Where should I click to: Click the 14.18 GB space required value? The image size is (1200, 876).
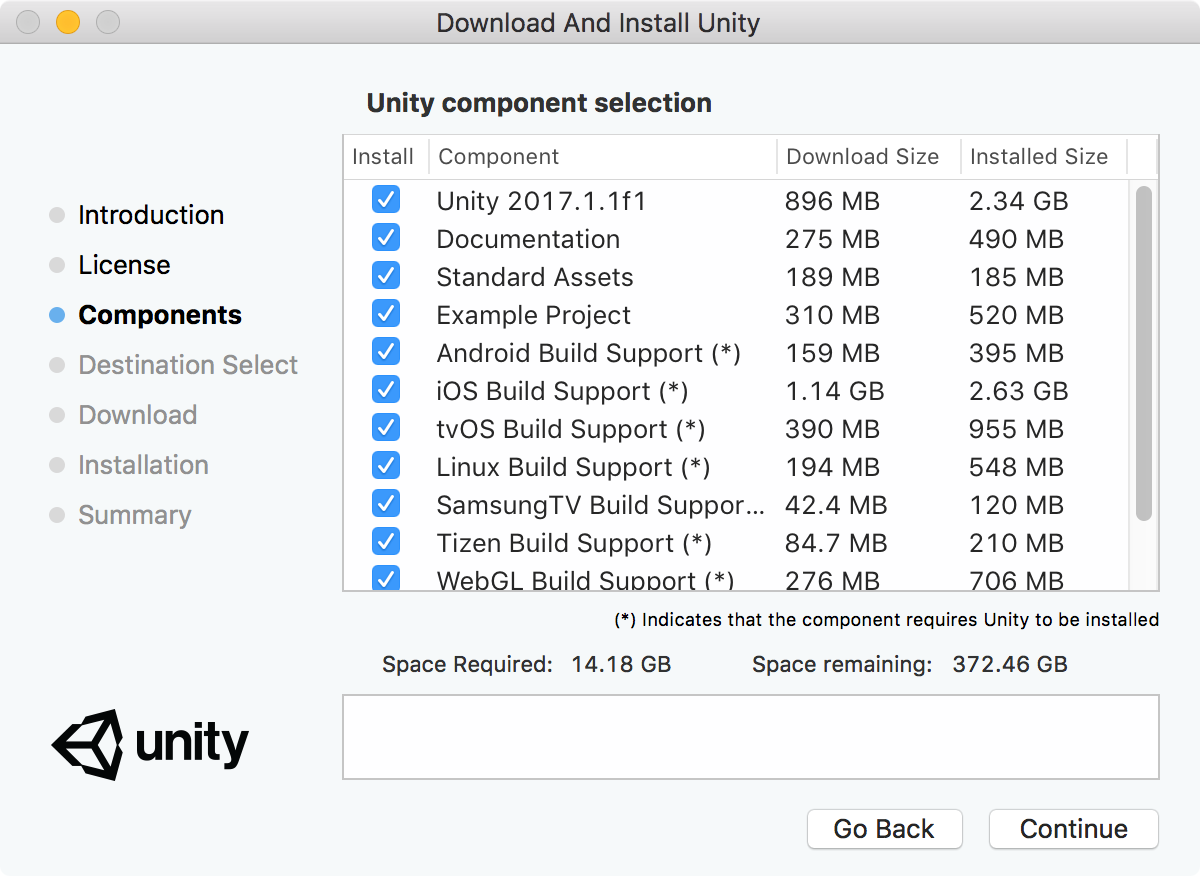click(621, 664)
